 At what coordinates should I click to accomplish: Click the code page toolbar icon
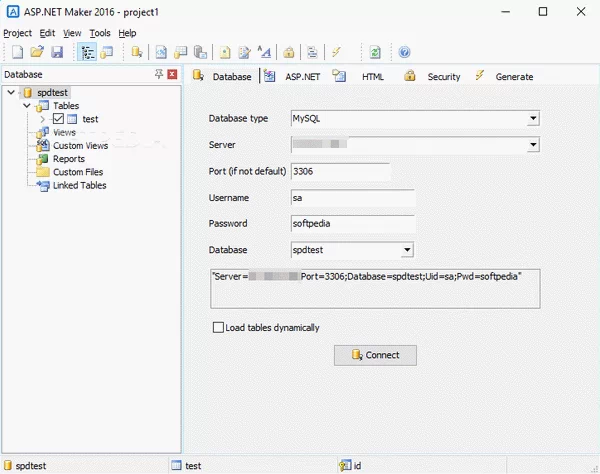pyautogui.click(x=161, y=52)
